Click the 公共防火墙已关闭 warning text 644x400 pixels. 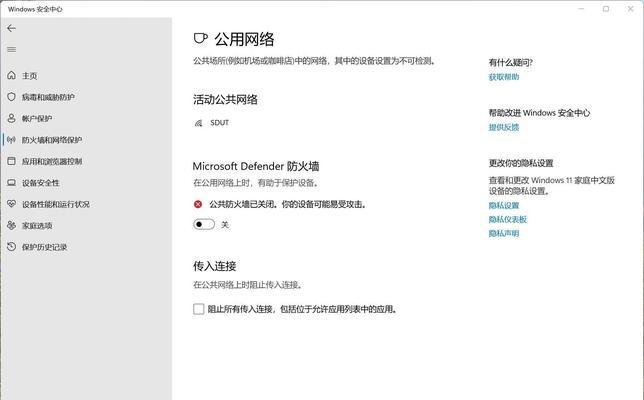[288, 204]
